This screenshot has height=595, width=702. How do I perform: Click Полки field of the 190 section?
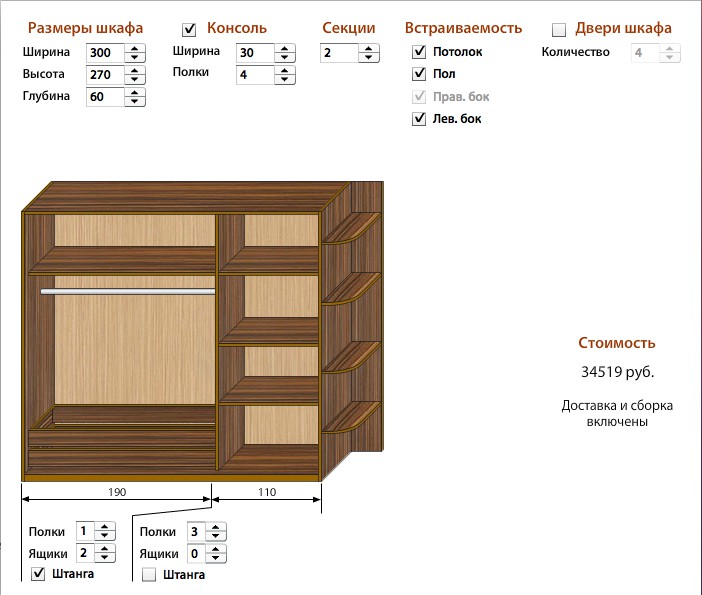[x=85, y=531]
